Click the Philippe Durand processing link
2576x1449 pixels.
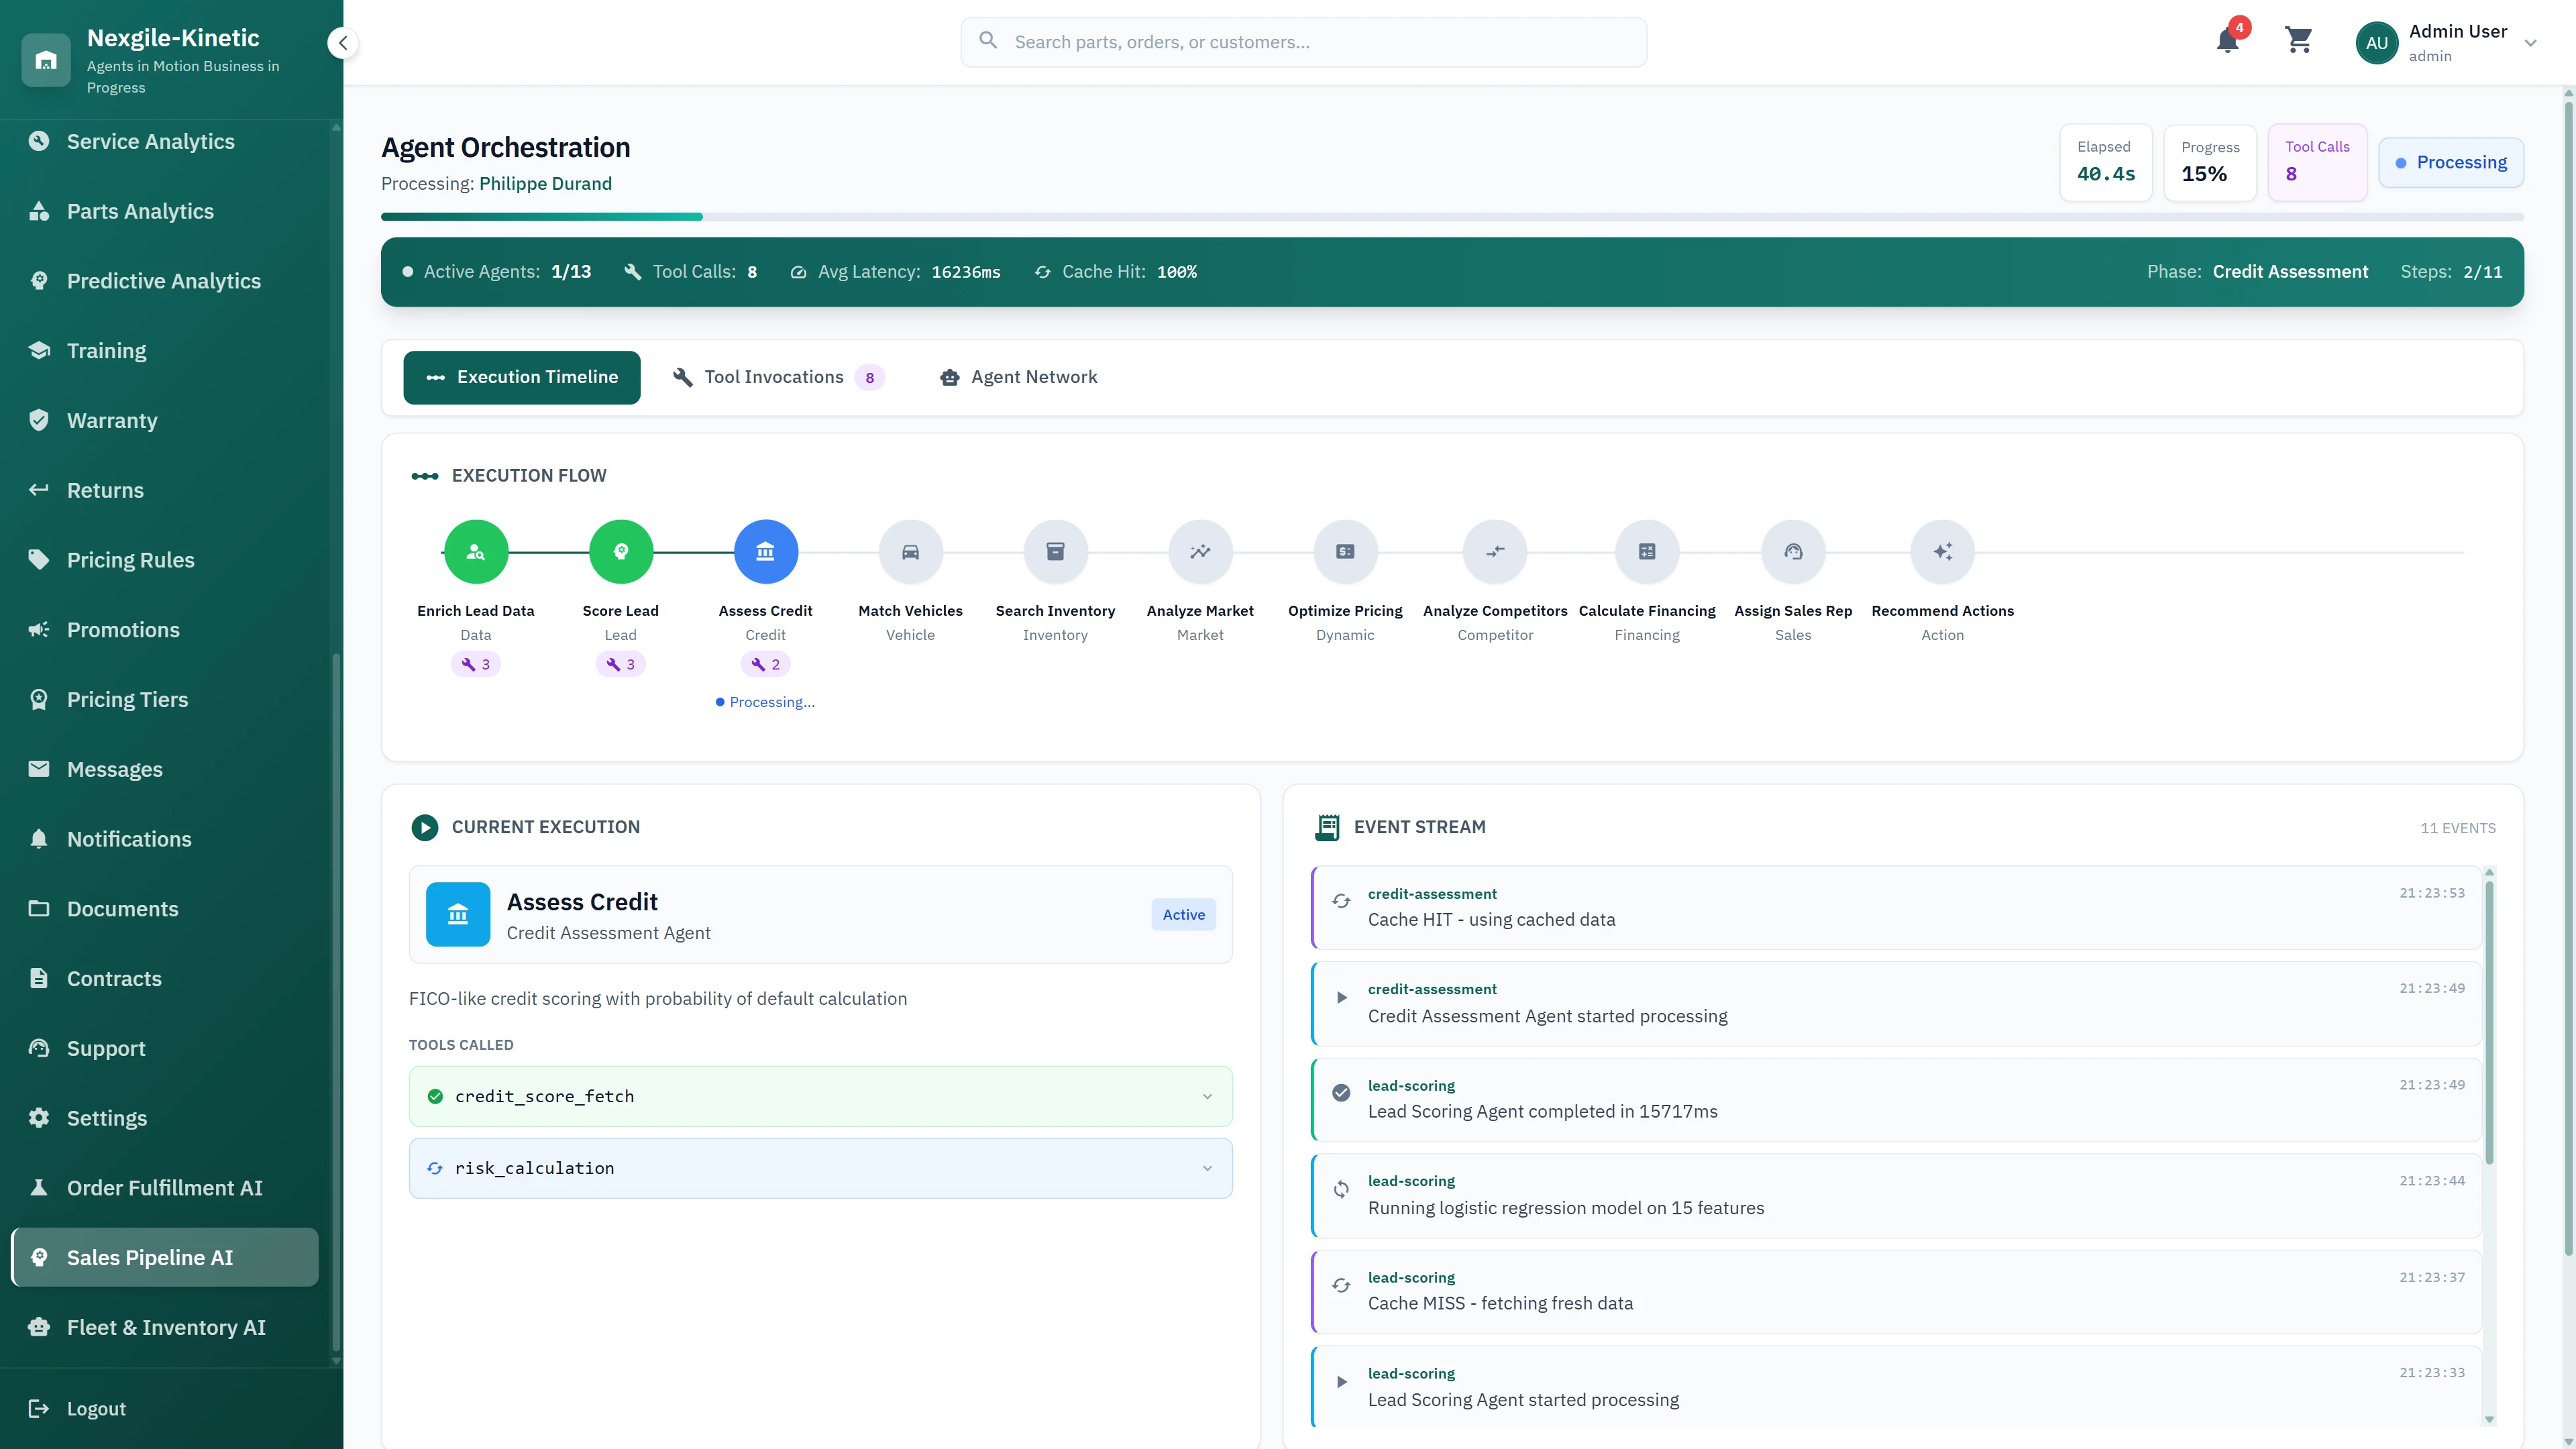pos(546,183)
